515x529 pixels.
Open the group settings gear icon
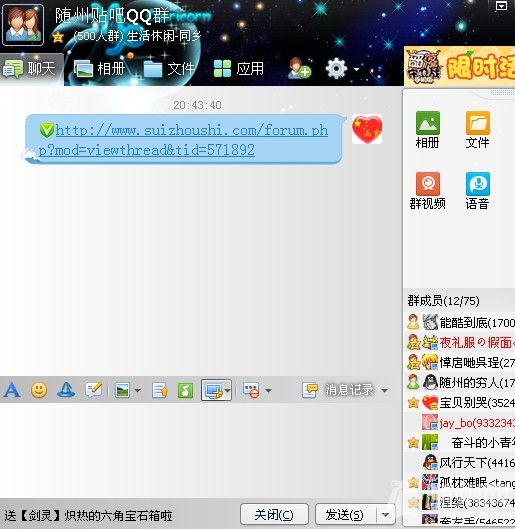click(336, 68)
